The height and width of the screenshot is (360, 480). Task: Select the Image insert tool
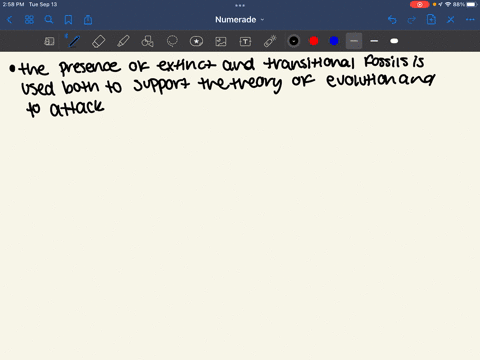pyautogui.click(x=221, y=41)
